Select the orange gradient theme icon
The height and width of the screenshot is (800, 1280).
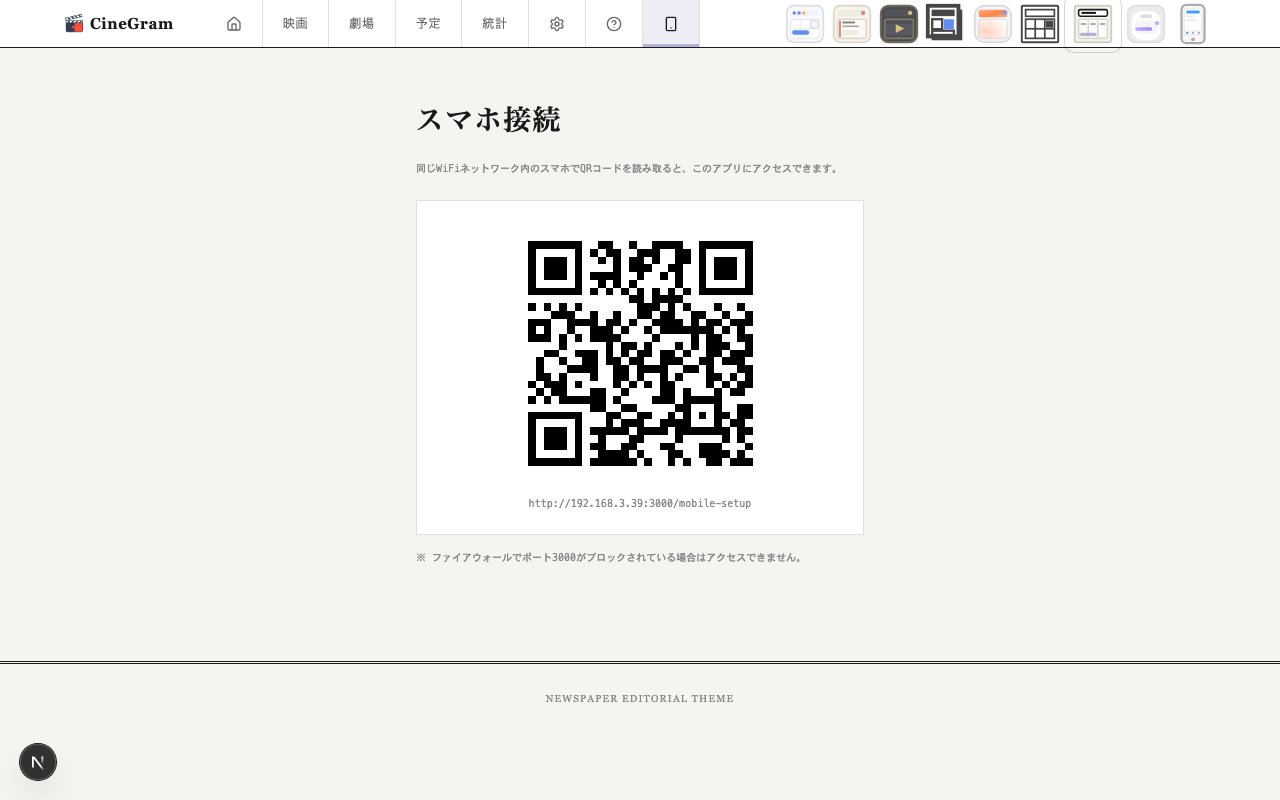(991, 23)
